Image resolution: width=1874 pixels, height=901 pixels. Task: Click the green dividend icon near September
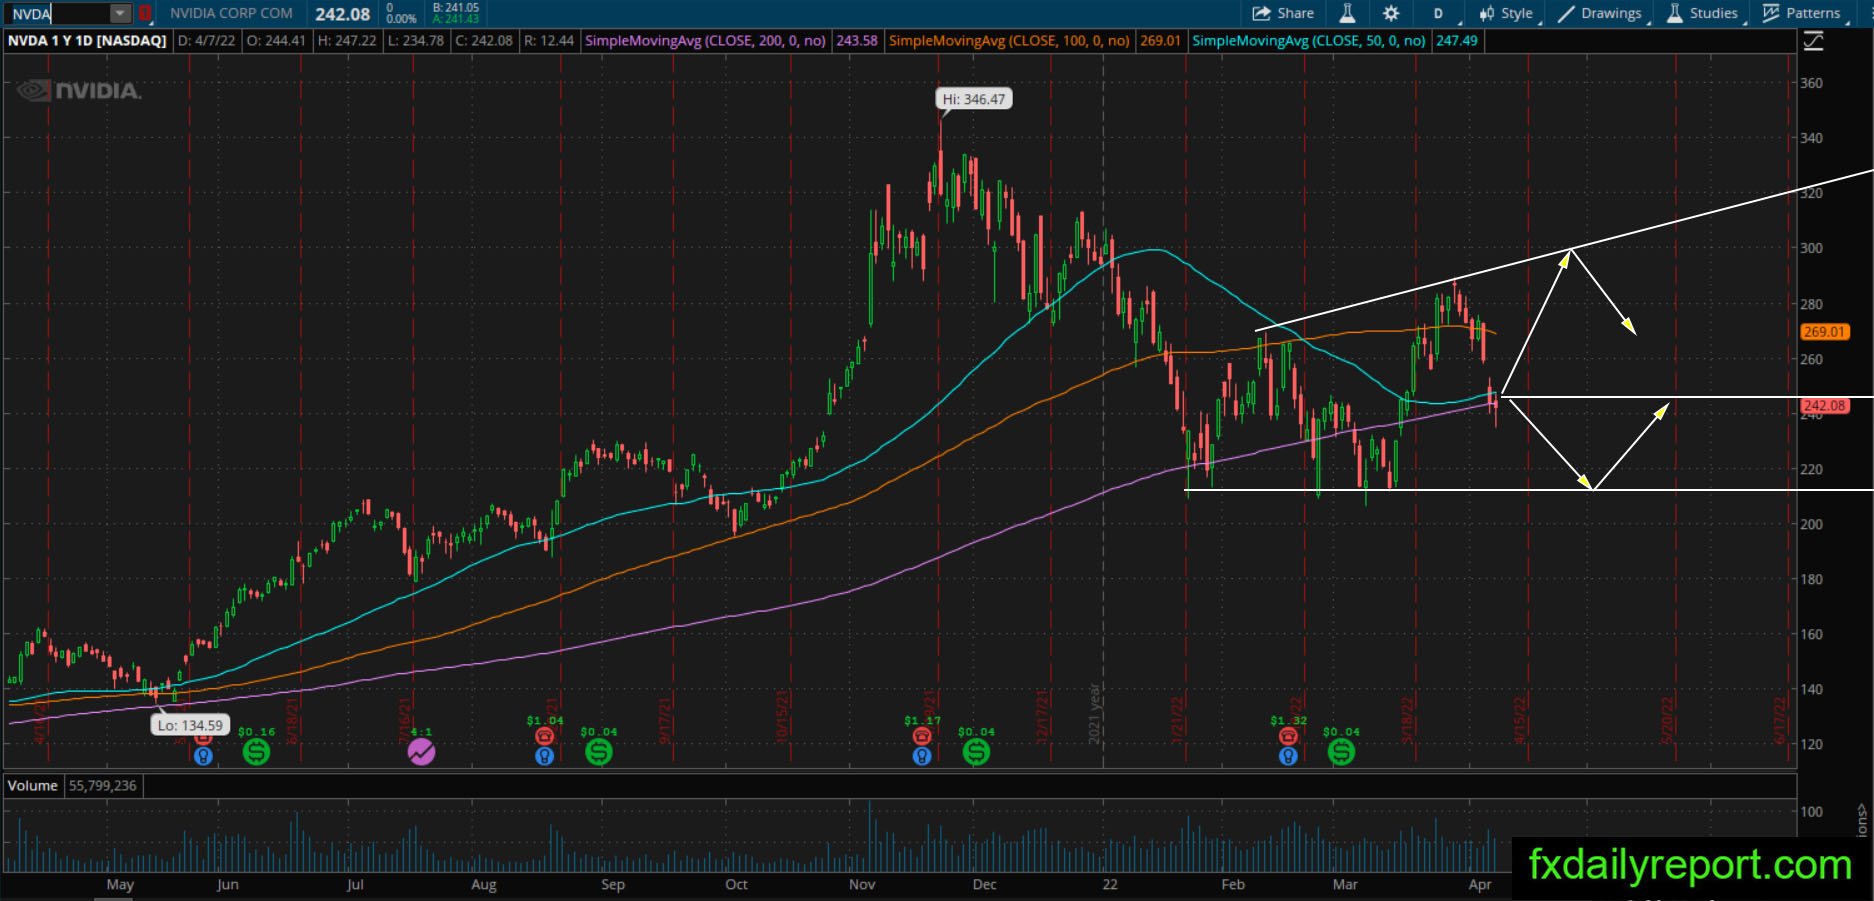pyautogui.click(x=599, y=751)
